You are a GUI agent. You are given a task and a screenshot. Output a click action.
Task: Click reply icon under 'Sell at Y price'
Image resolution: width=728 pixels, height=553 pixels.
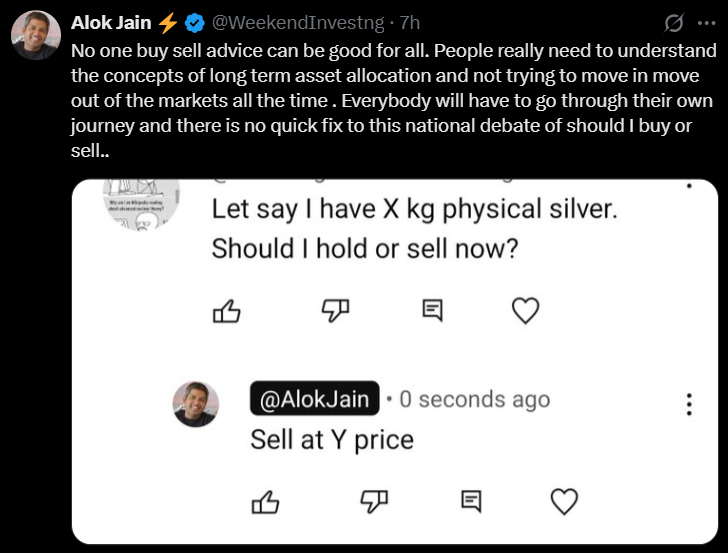pyautogui.click(x=470, y=500)
